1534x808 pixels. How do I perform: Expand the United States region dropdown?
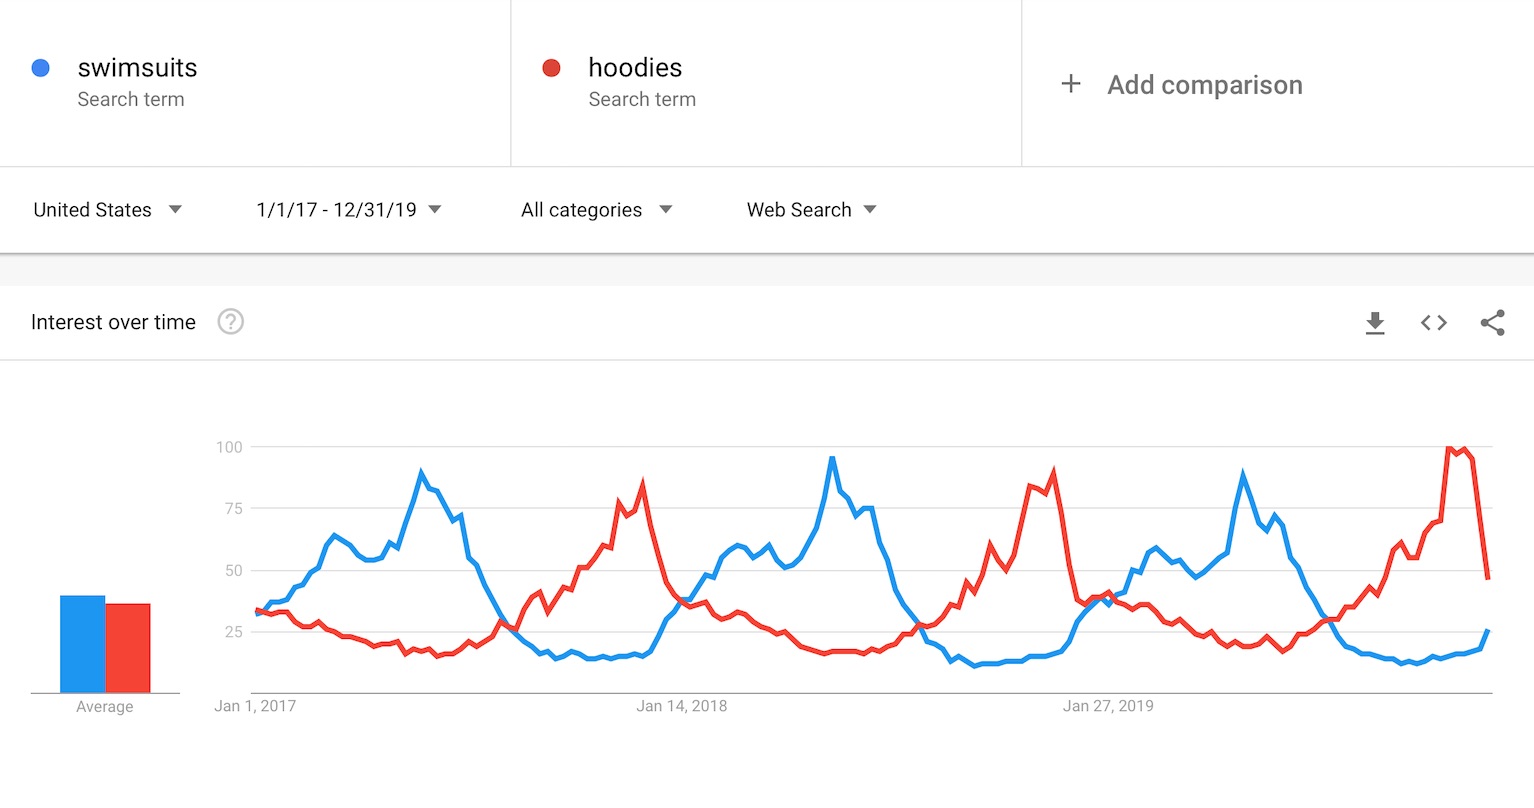107,210
